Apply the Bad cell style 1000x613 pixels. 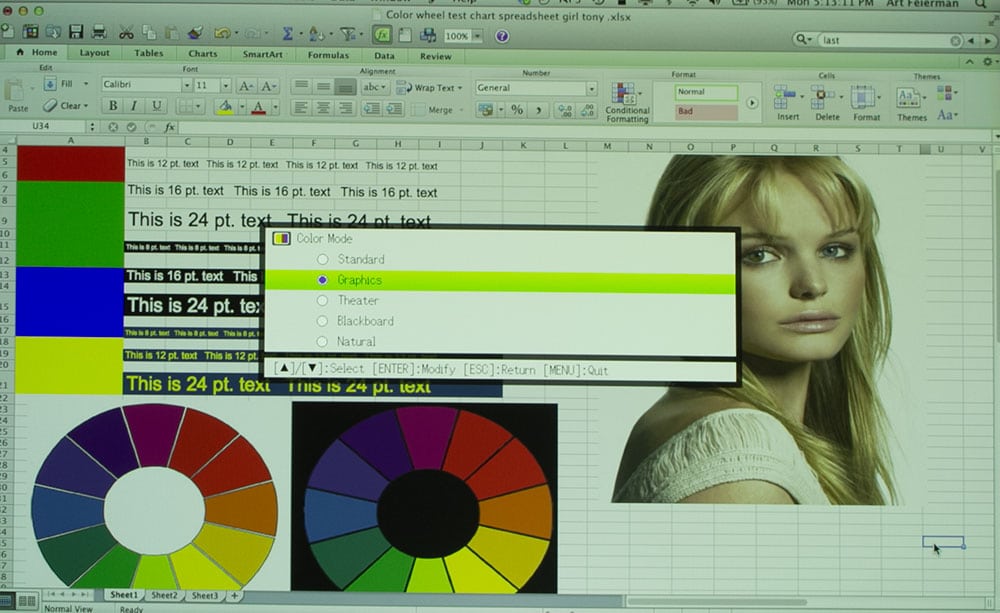705,112
